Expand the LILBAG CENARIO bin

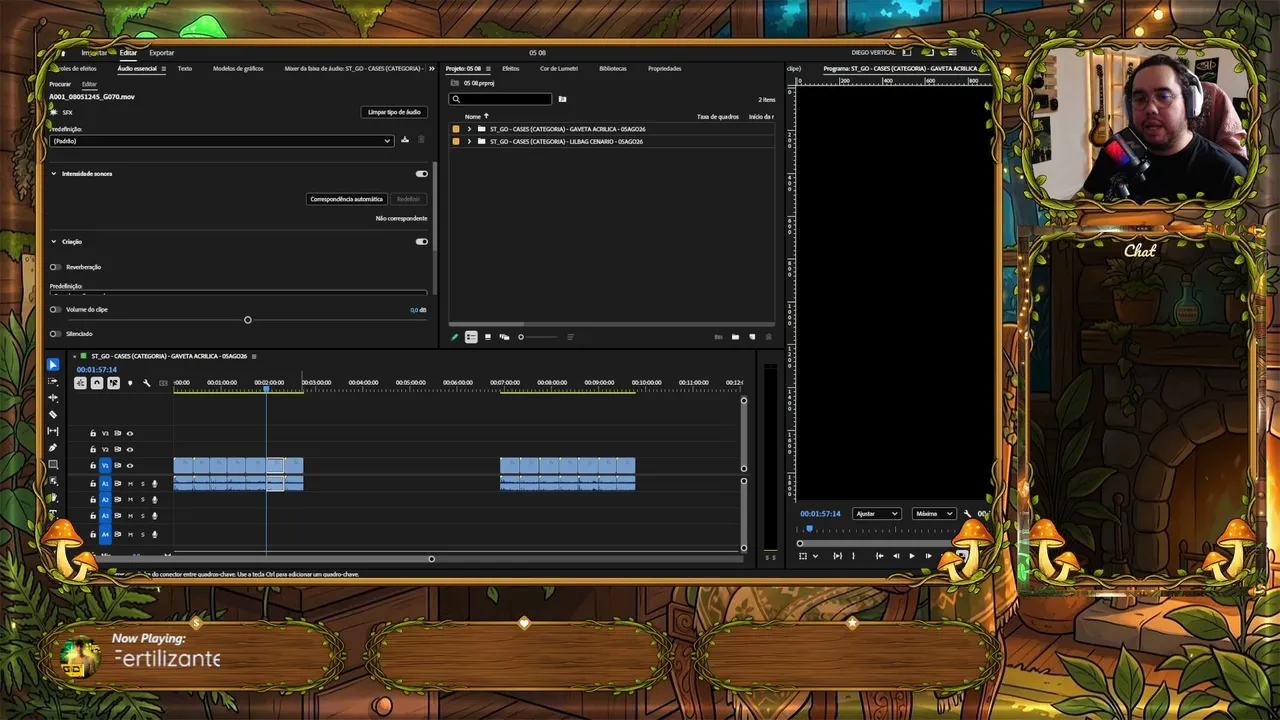coord(469,142)
